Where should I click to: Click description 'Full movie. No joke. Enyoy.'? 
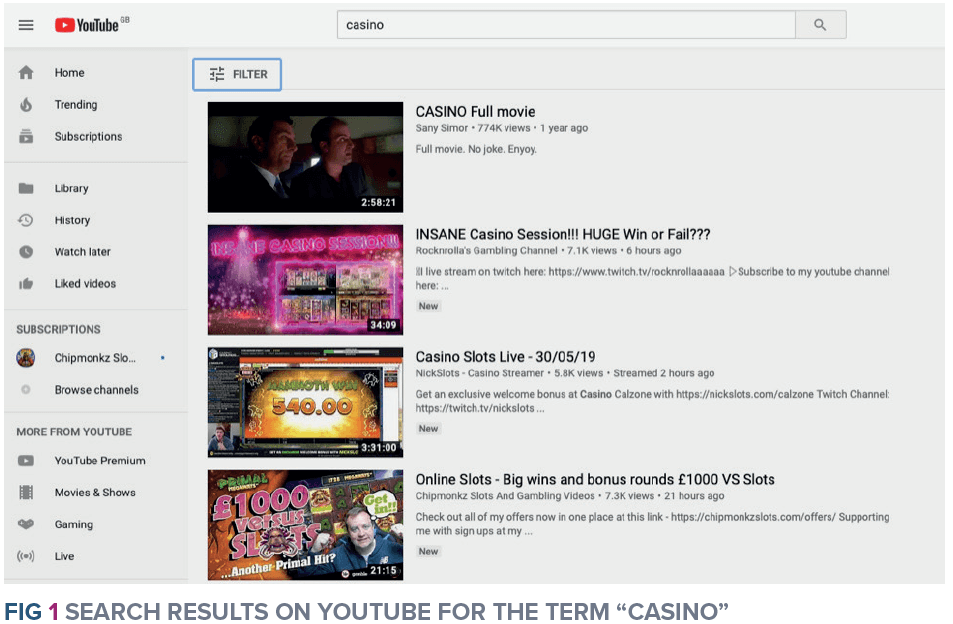(476, 149)
